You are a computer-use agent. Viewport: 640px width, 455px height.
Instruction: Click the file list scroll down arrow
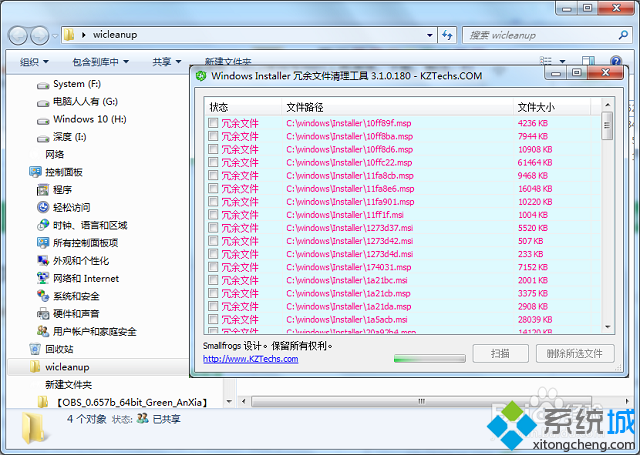coord(607,327)
